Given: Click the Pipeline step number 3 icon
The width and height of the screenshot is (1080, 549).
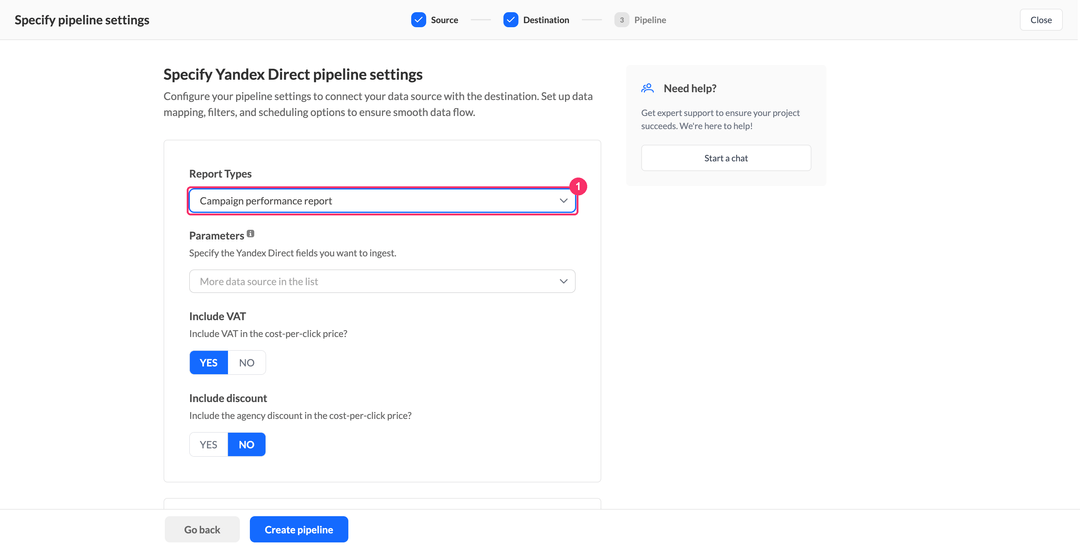Looking at the screenshot, I should click(x=622, y=20).
